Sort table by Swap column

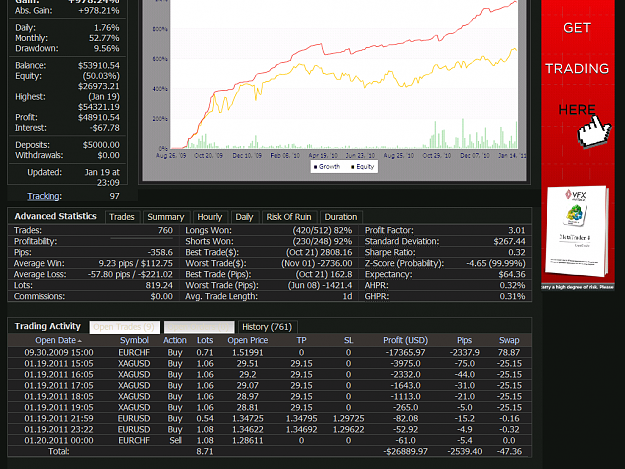pyautogui.click(x=509, y=340)
